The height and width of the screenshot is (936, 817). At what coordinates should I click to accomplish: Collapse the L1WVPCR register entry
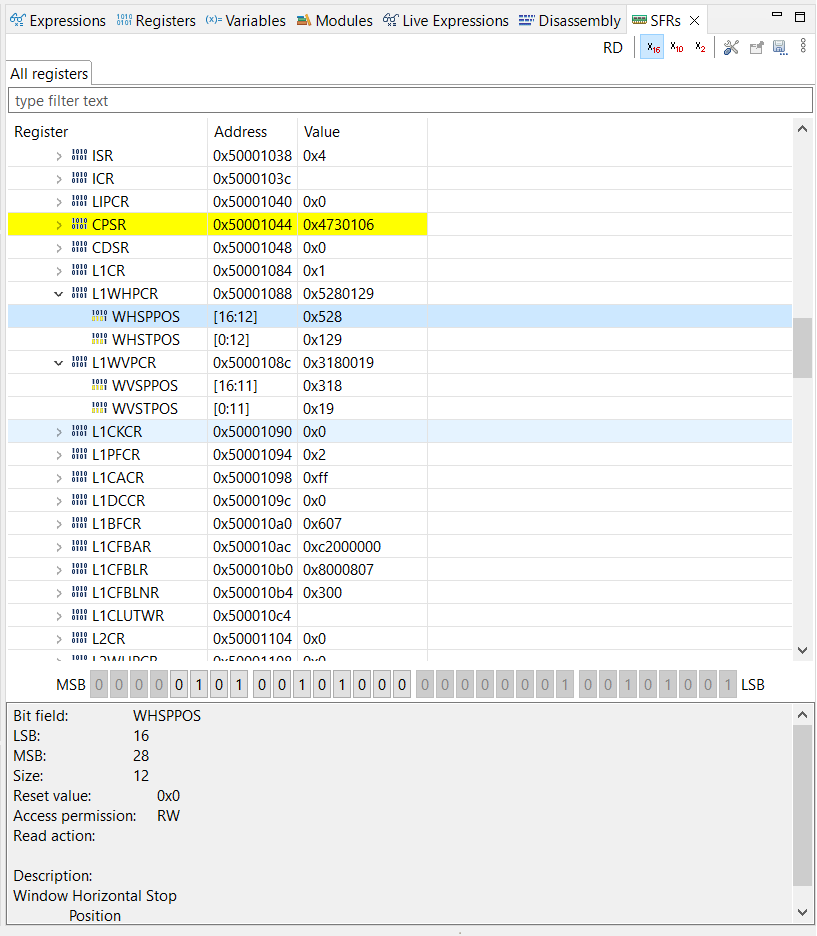(58, 362)
